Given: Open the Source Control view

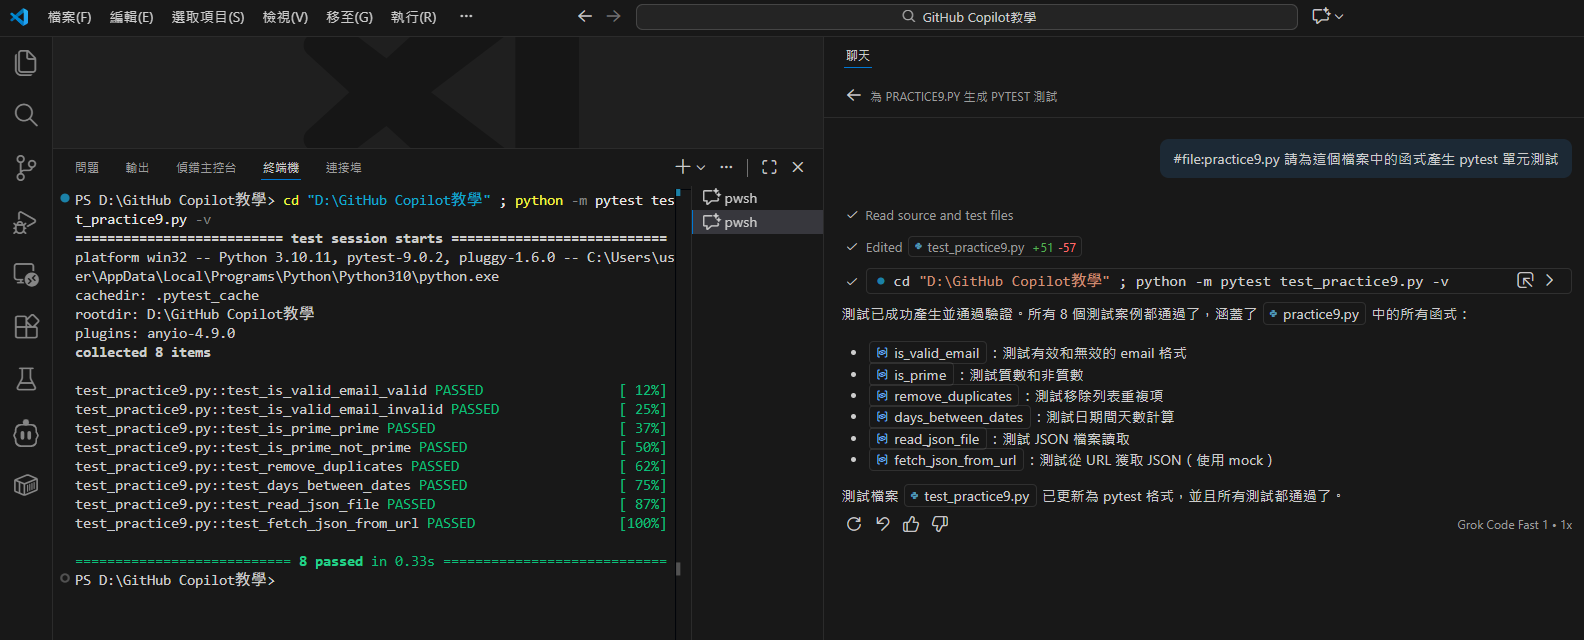Looking at the screenshot, I should [x=26, y=168].
